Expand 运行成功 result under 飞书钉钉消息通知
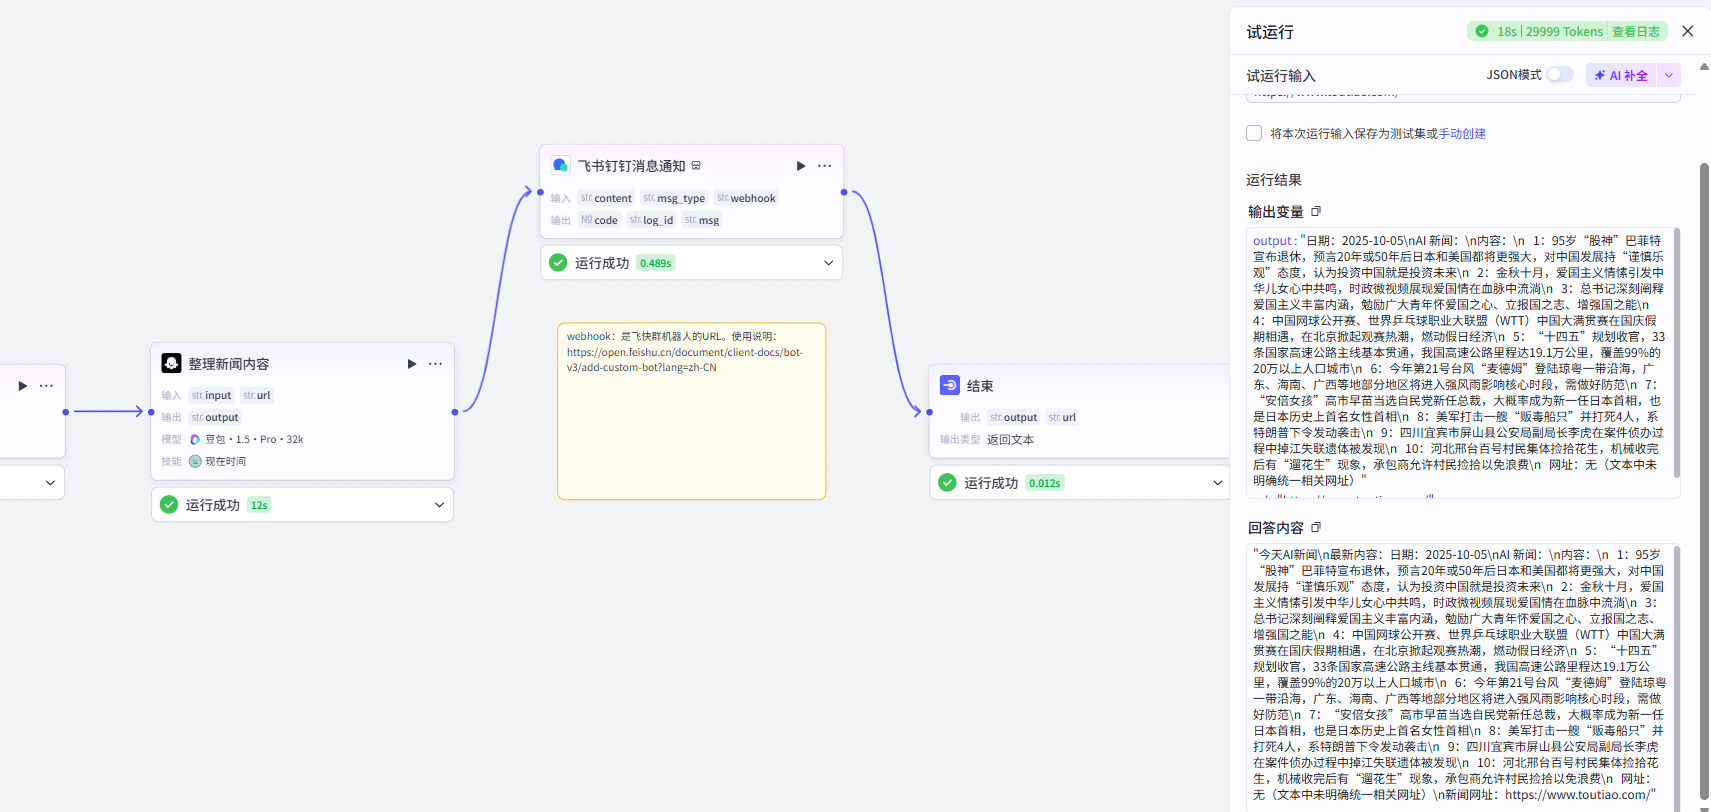The width and height of the screenshot is (1711, 812). pos(828,263)
